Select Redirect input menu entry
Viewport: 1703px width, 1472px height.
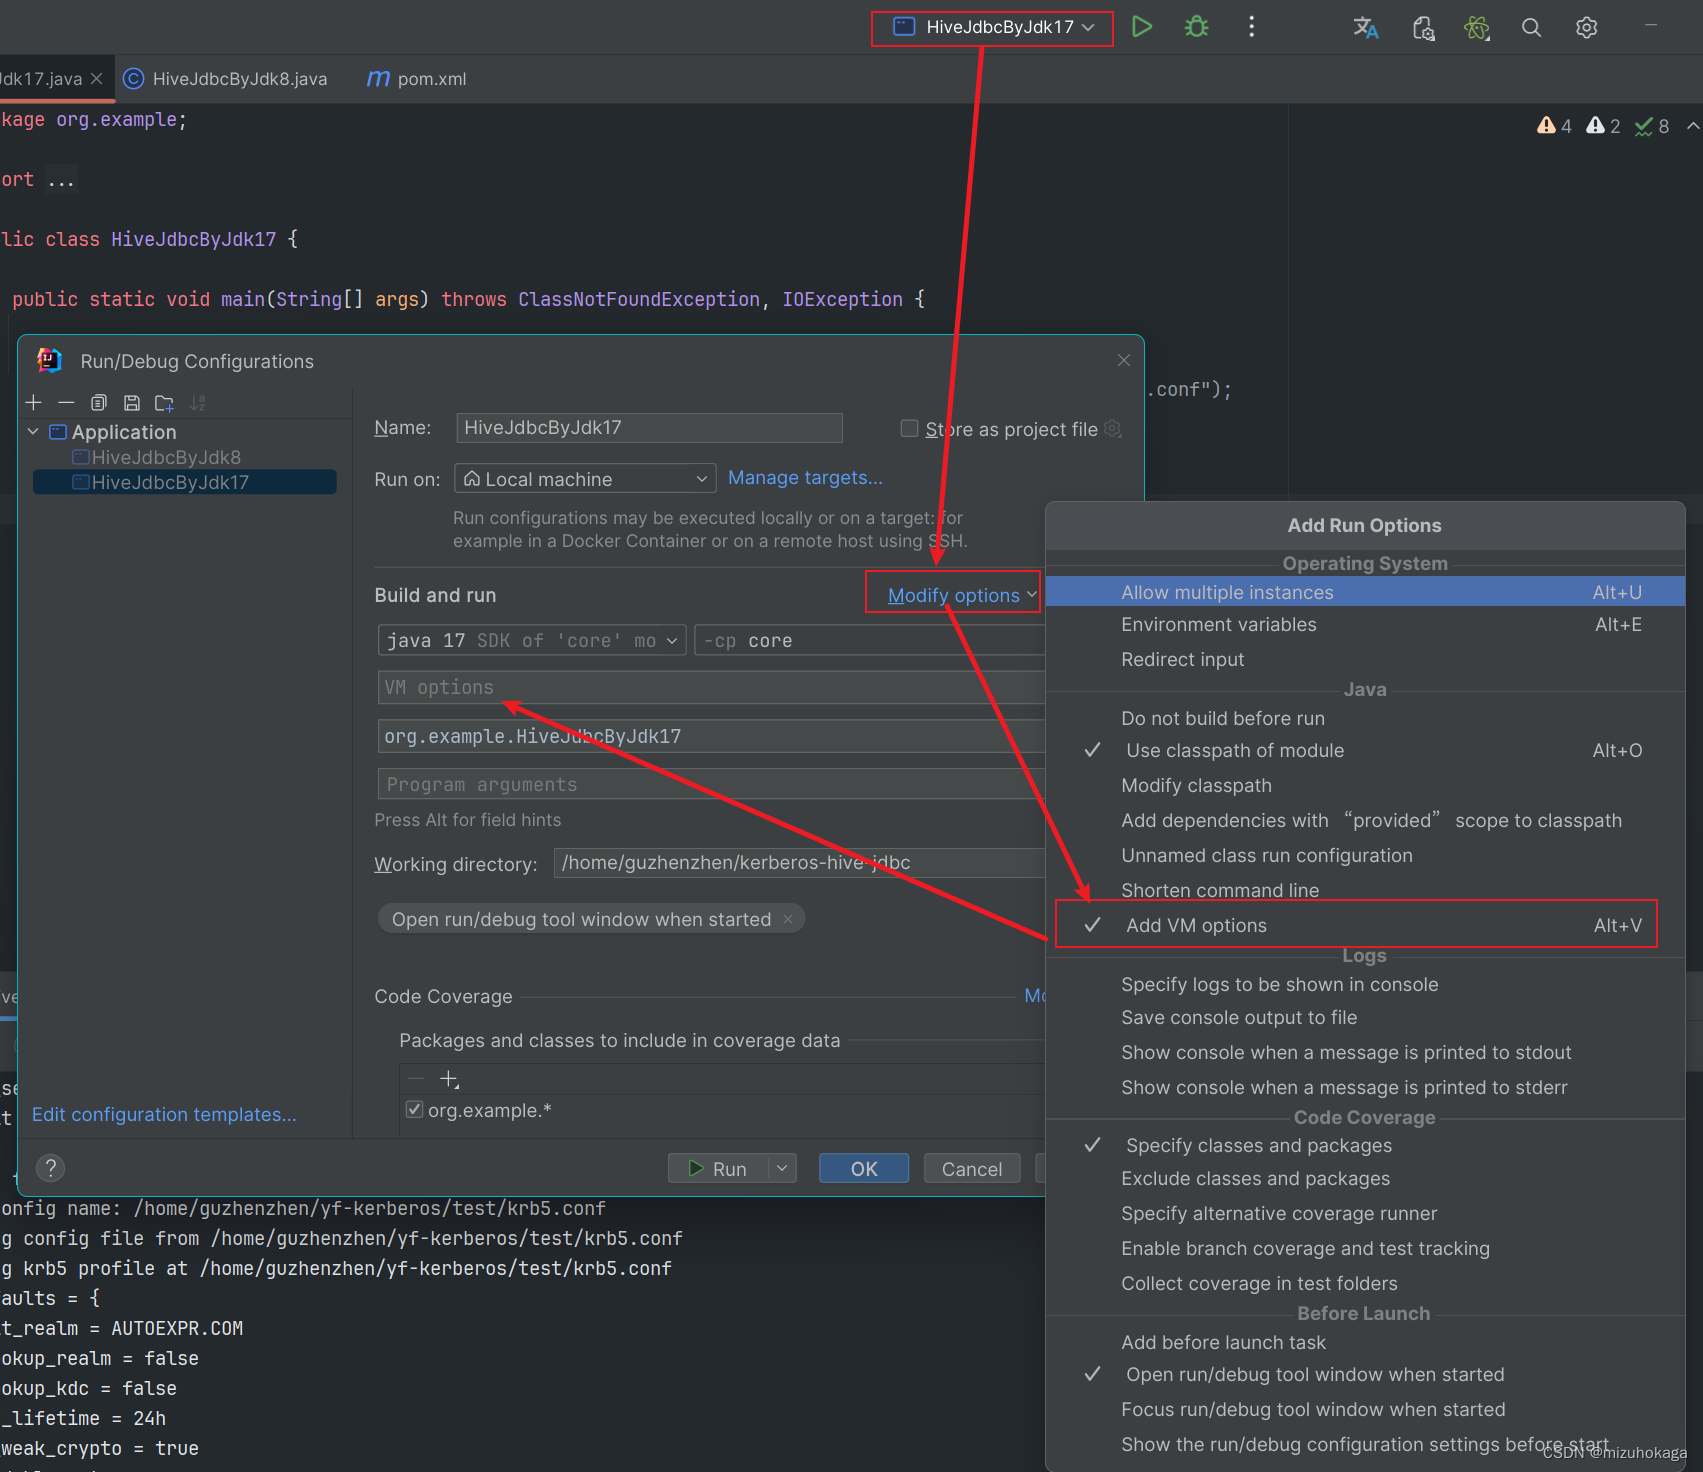tap(1365, 660)
